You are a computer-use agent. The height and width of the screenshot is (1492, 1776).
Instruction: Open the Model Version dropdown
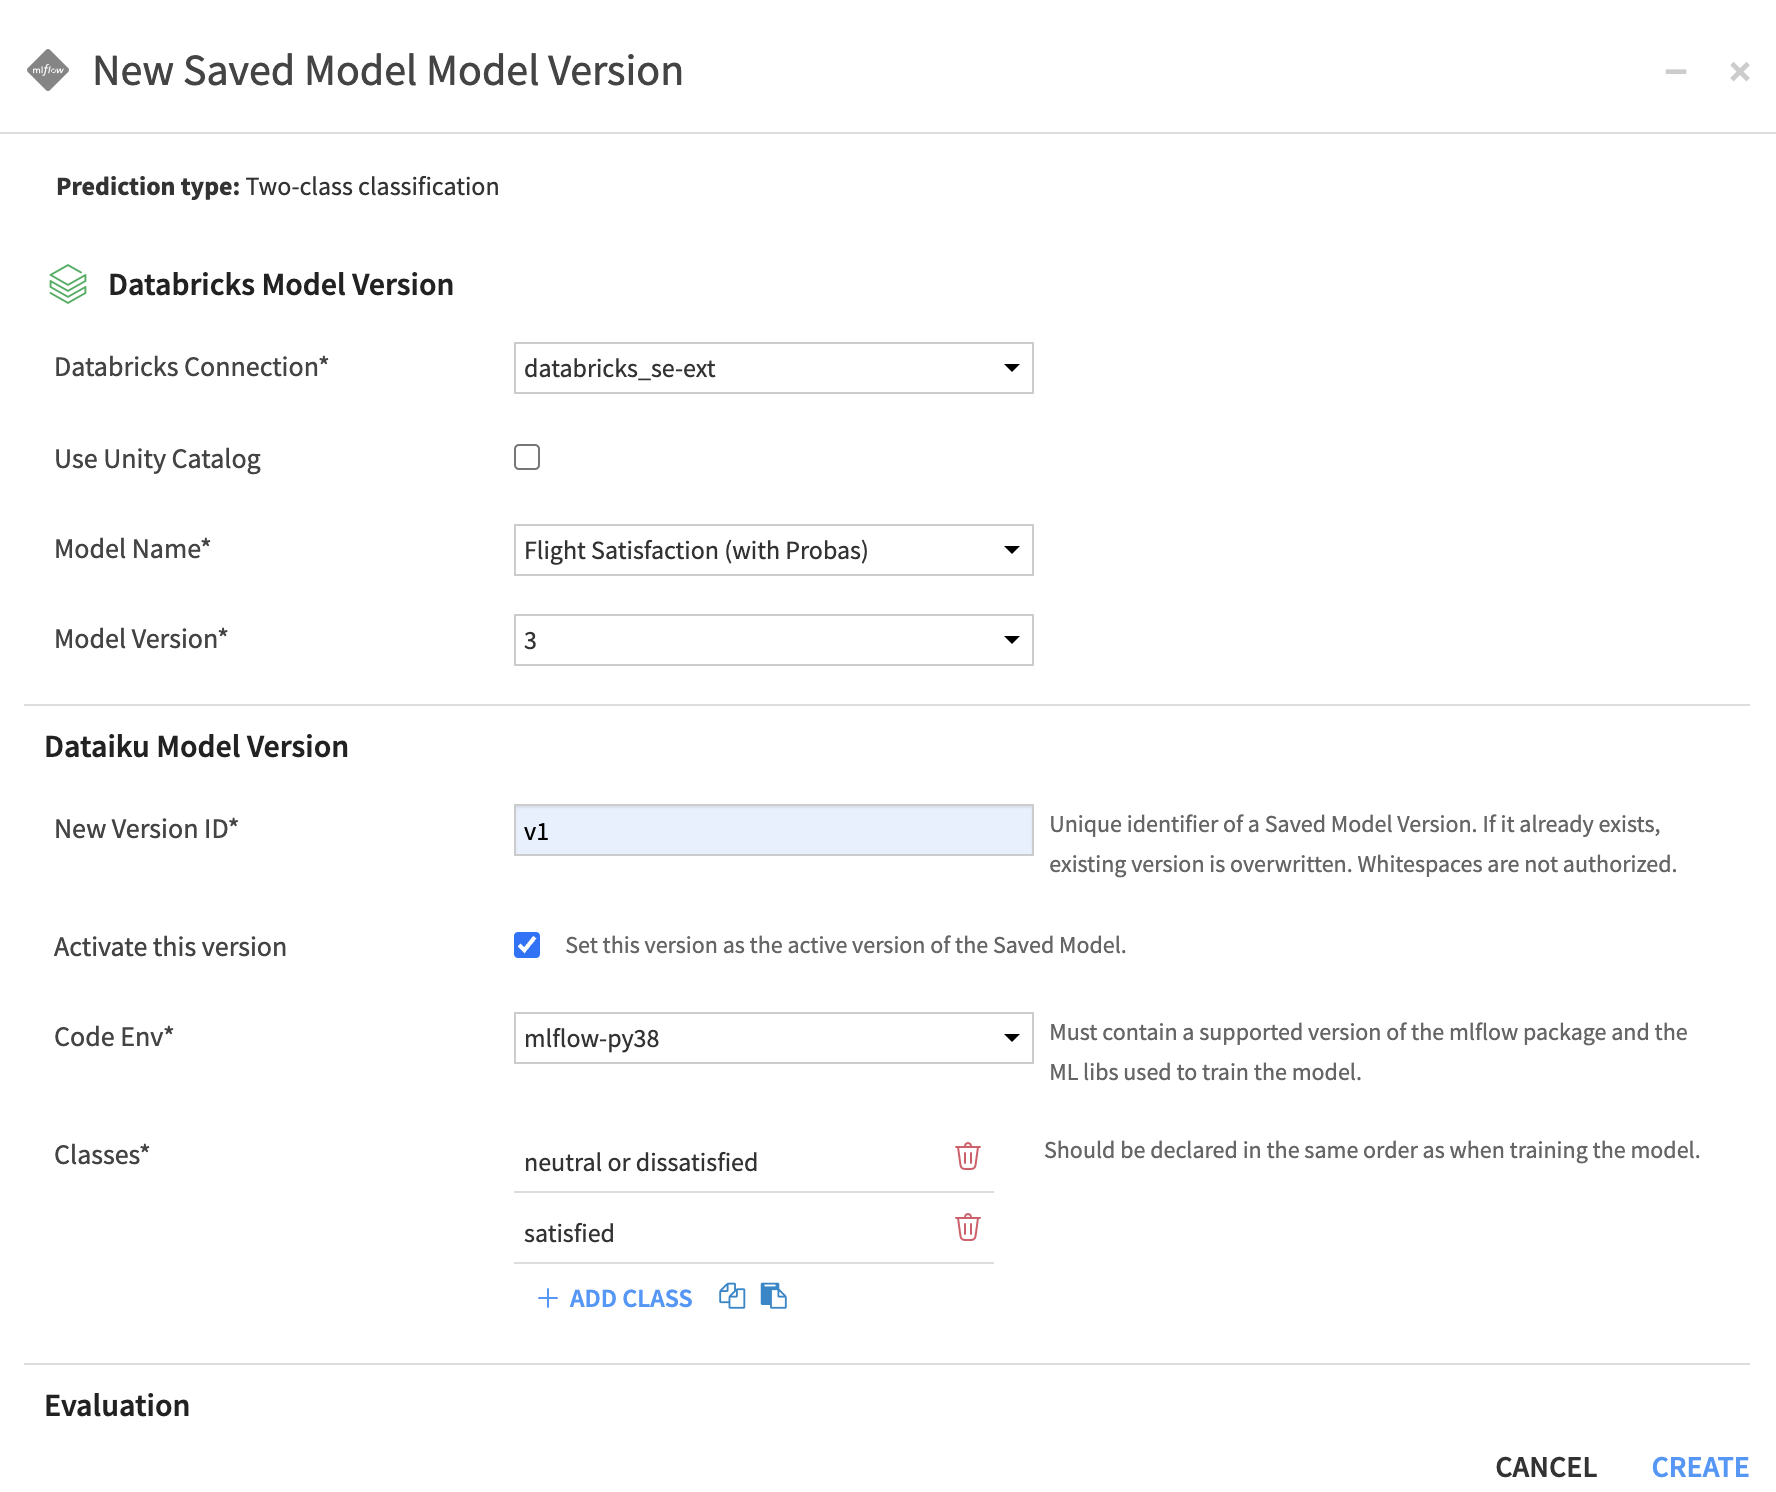click(x=773, y=640)
